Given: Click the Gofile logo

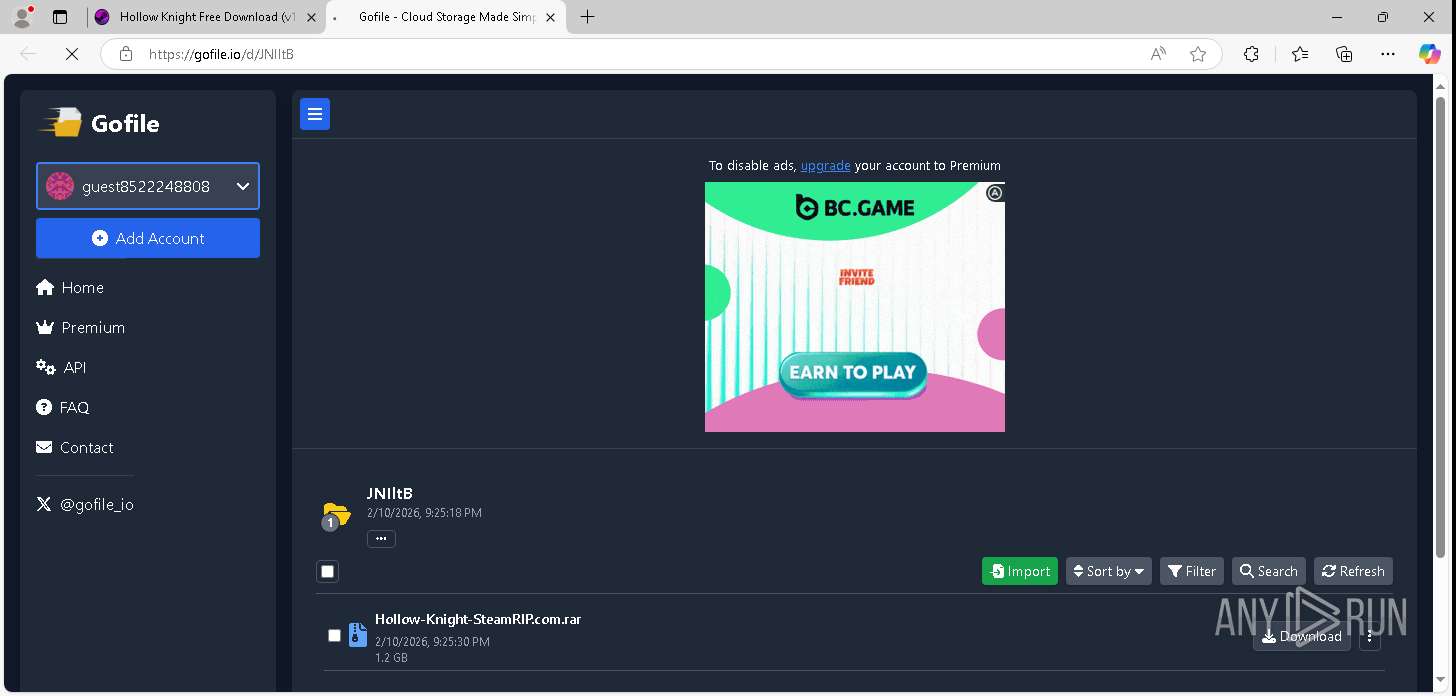Looking at the screenshot, I should click(99, 123).
